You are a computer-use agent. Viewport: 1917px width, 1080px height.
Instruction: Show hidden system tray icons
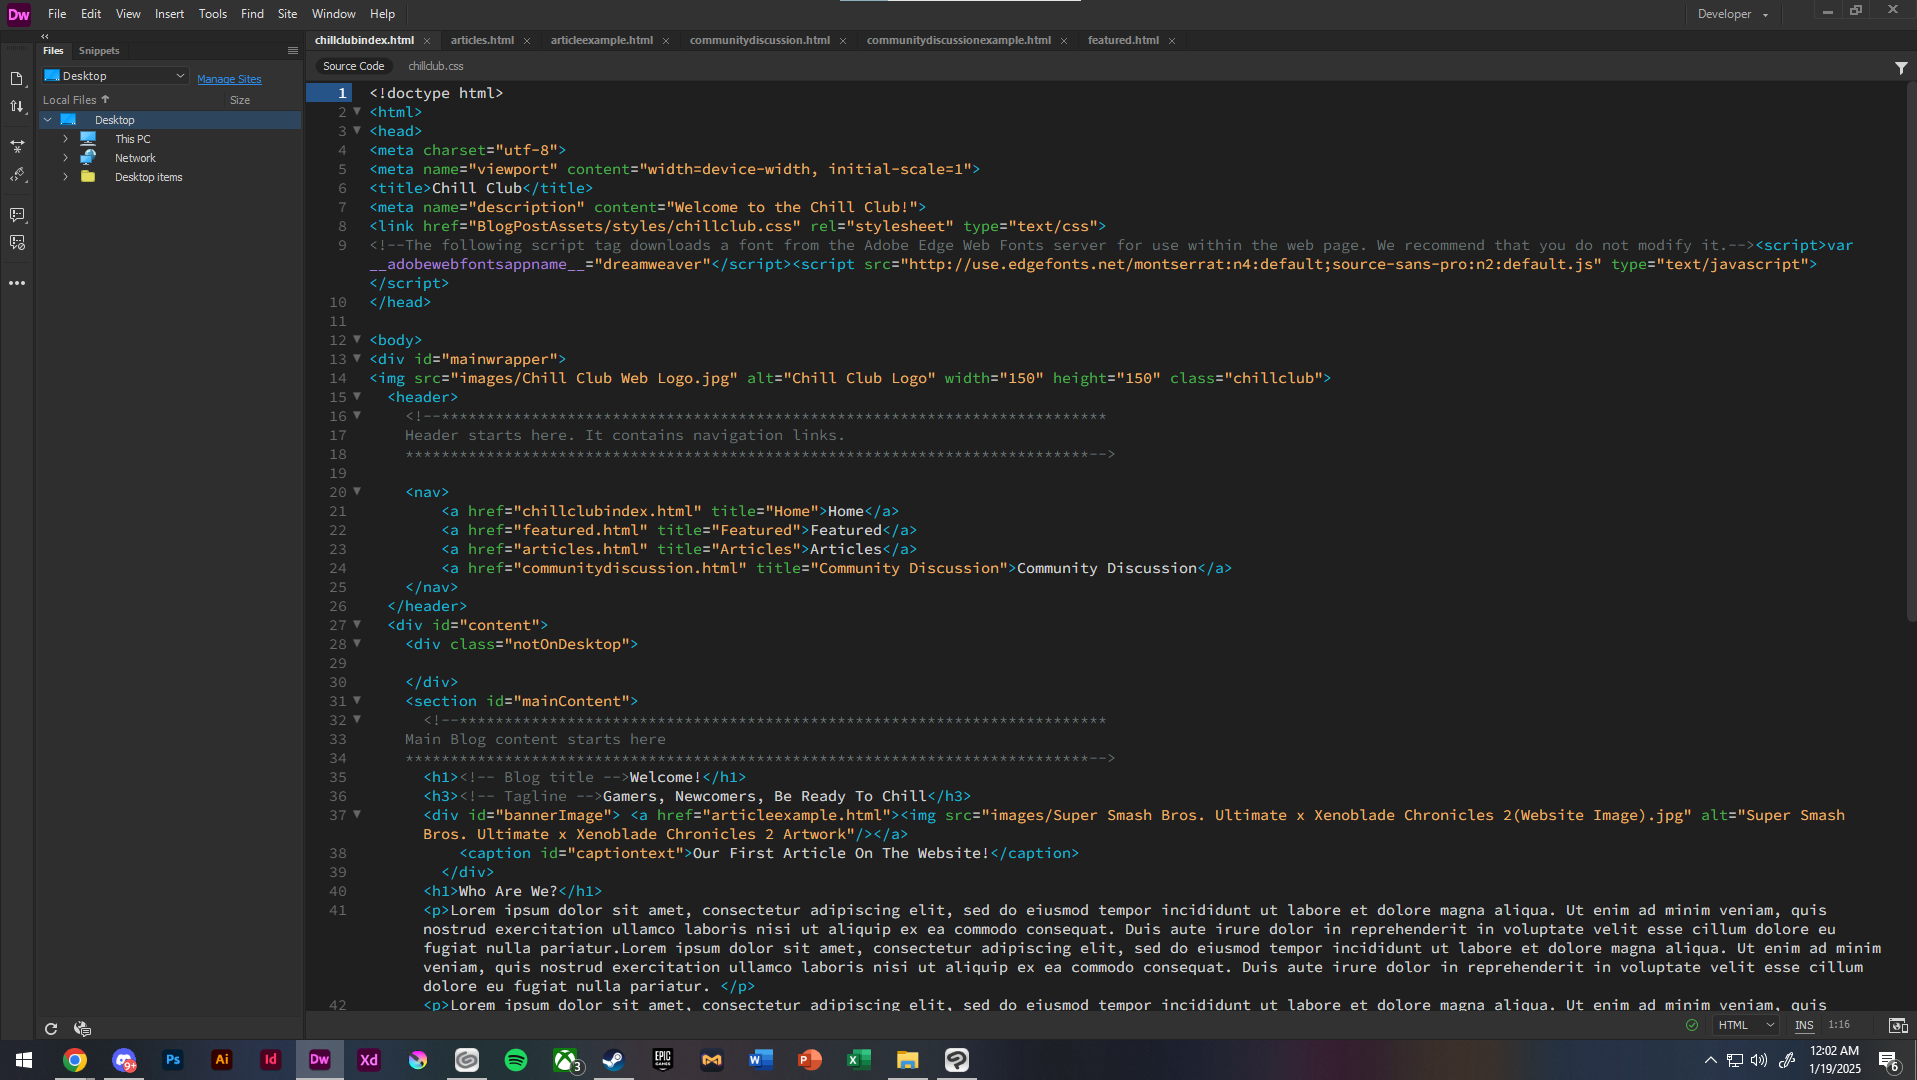pos(1710,1060)
